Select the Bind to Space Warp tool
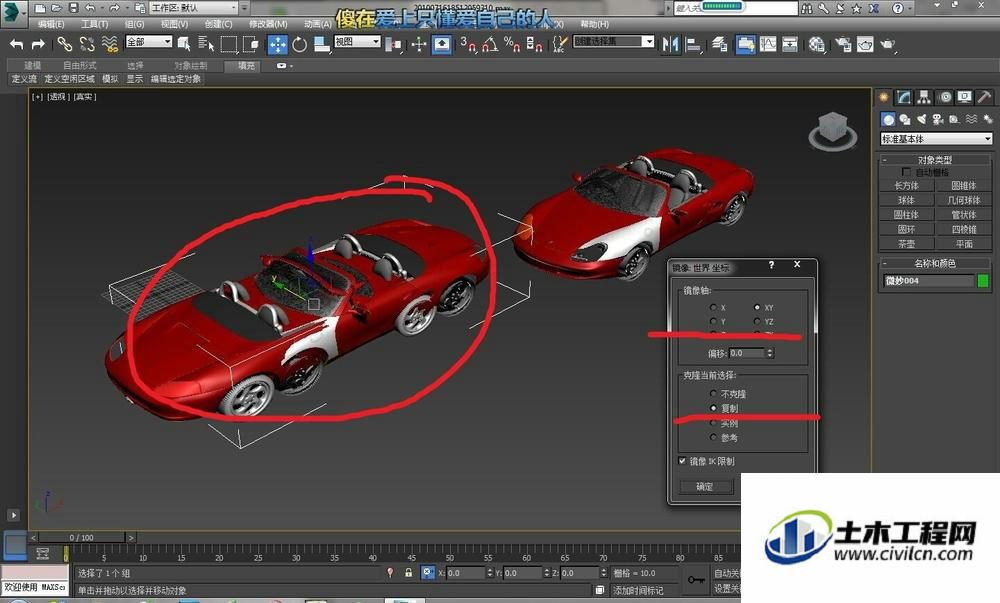Viewport: 1000px width, 603px height. pyautogui.click(x=110, y=44)
